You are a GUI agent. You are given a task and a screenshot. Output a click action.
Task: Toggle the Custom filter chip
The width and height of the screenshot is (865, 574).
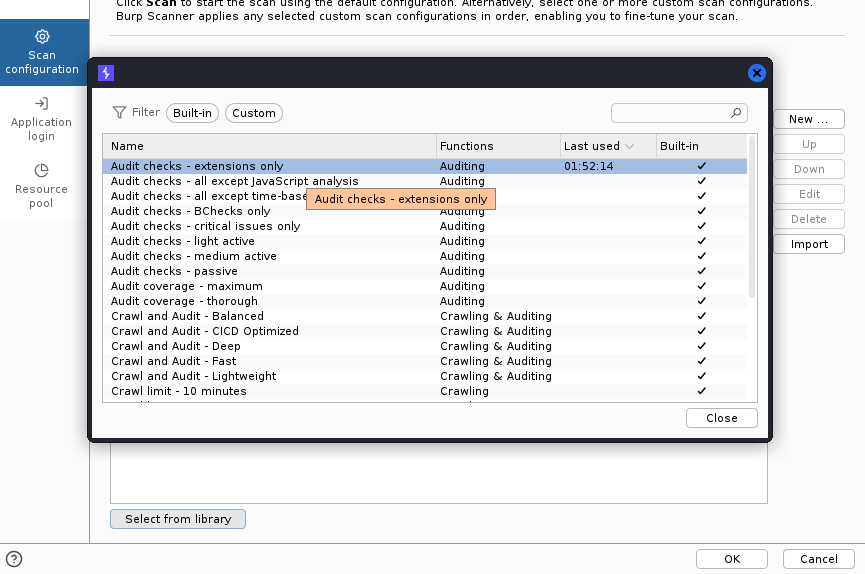pyautogui.click(x=254, y=113)
